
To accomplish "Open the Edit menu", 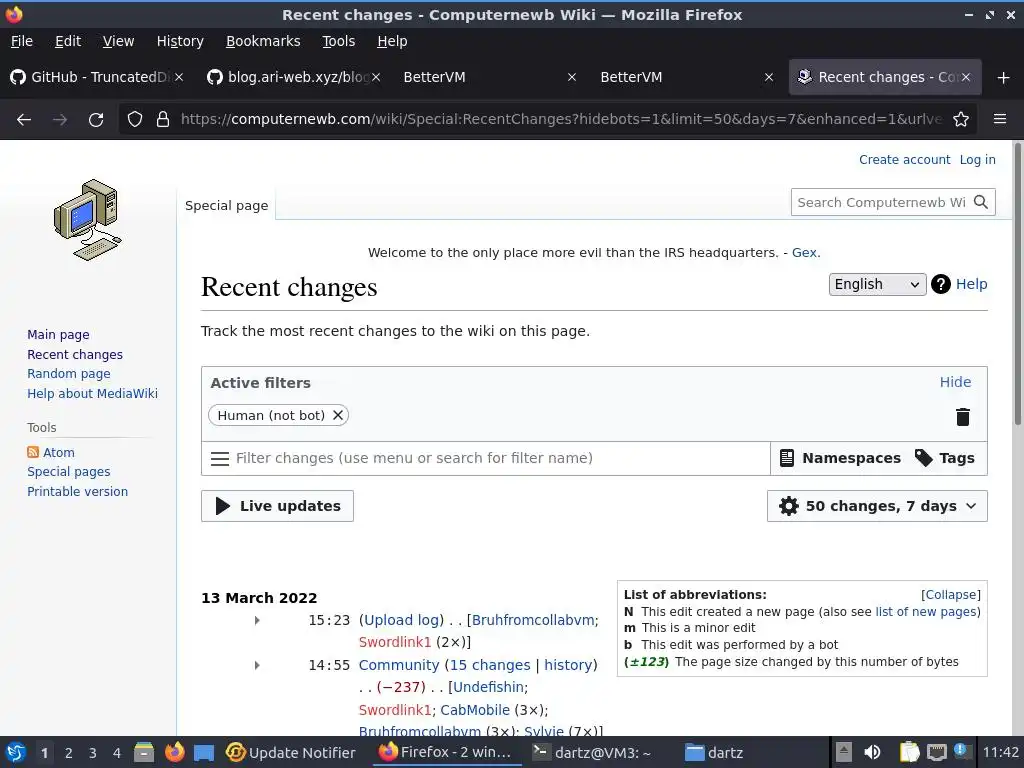I will [68, 41].
